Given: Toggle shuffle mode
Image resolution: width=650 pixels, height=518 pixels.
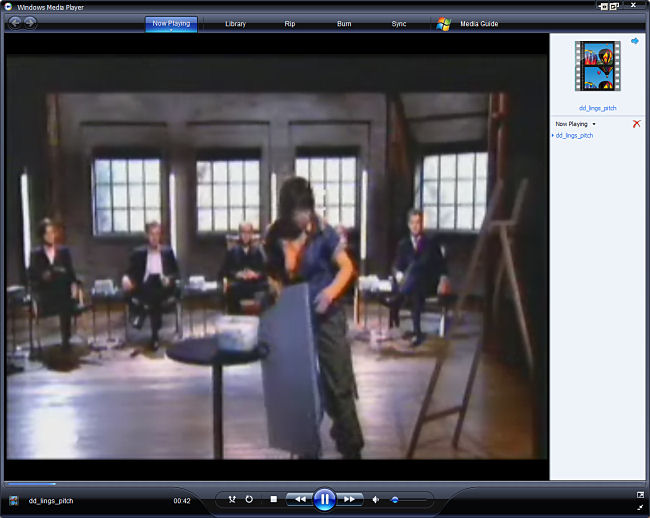Looking at the screenshot, I should coord(232,499).
